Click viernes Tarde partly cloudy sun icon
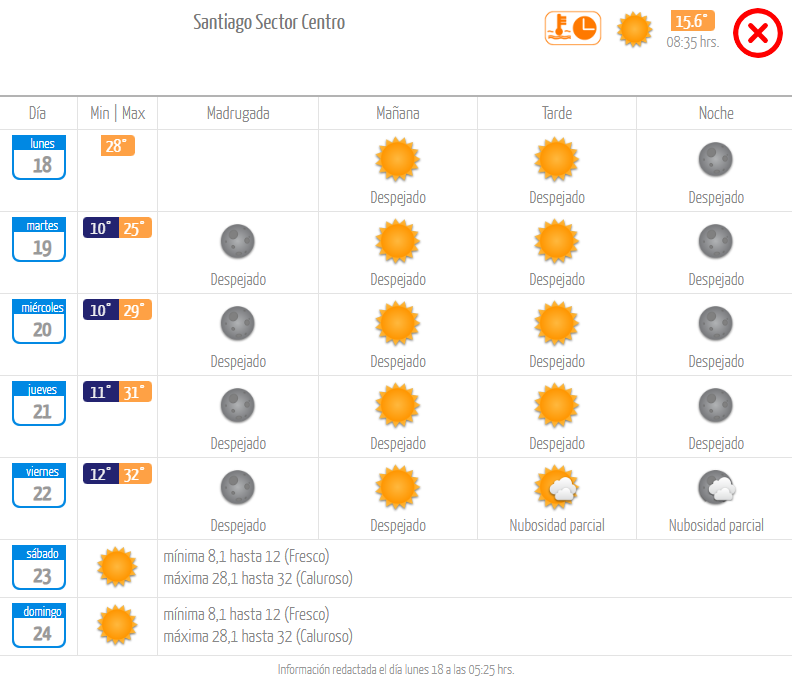The width and height of the screenshot is (792, 679). [x=557, y=488]
